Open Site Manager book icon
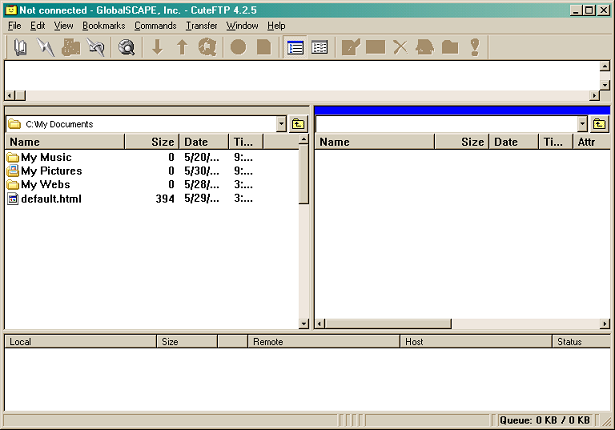 [x=21, y=47]
